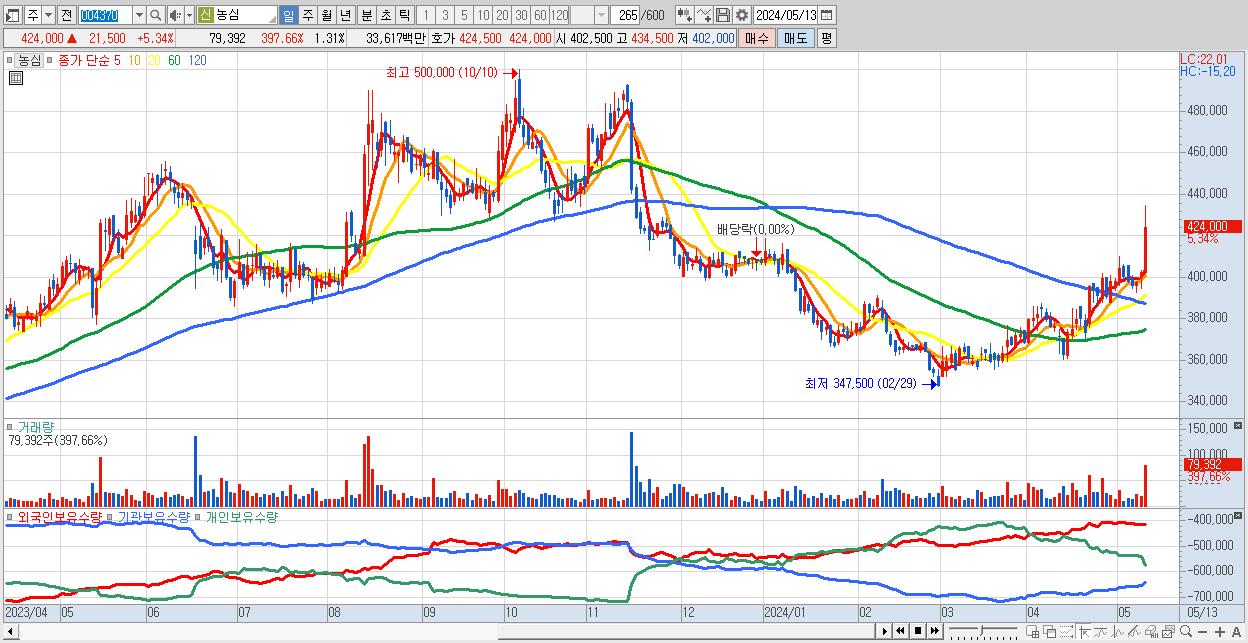Click the crosshair cursor tool icon
This screenshot has width=1248, height=643.
(1084, 632)
